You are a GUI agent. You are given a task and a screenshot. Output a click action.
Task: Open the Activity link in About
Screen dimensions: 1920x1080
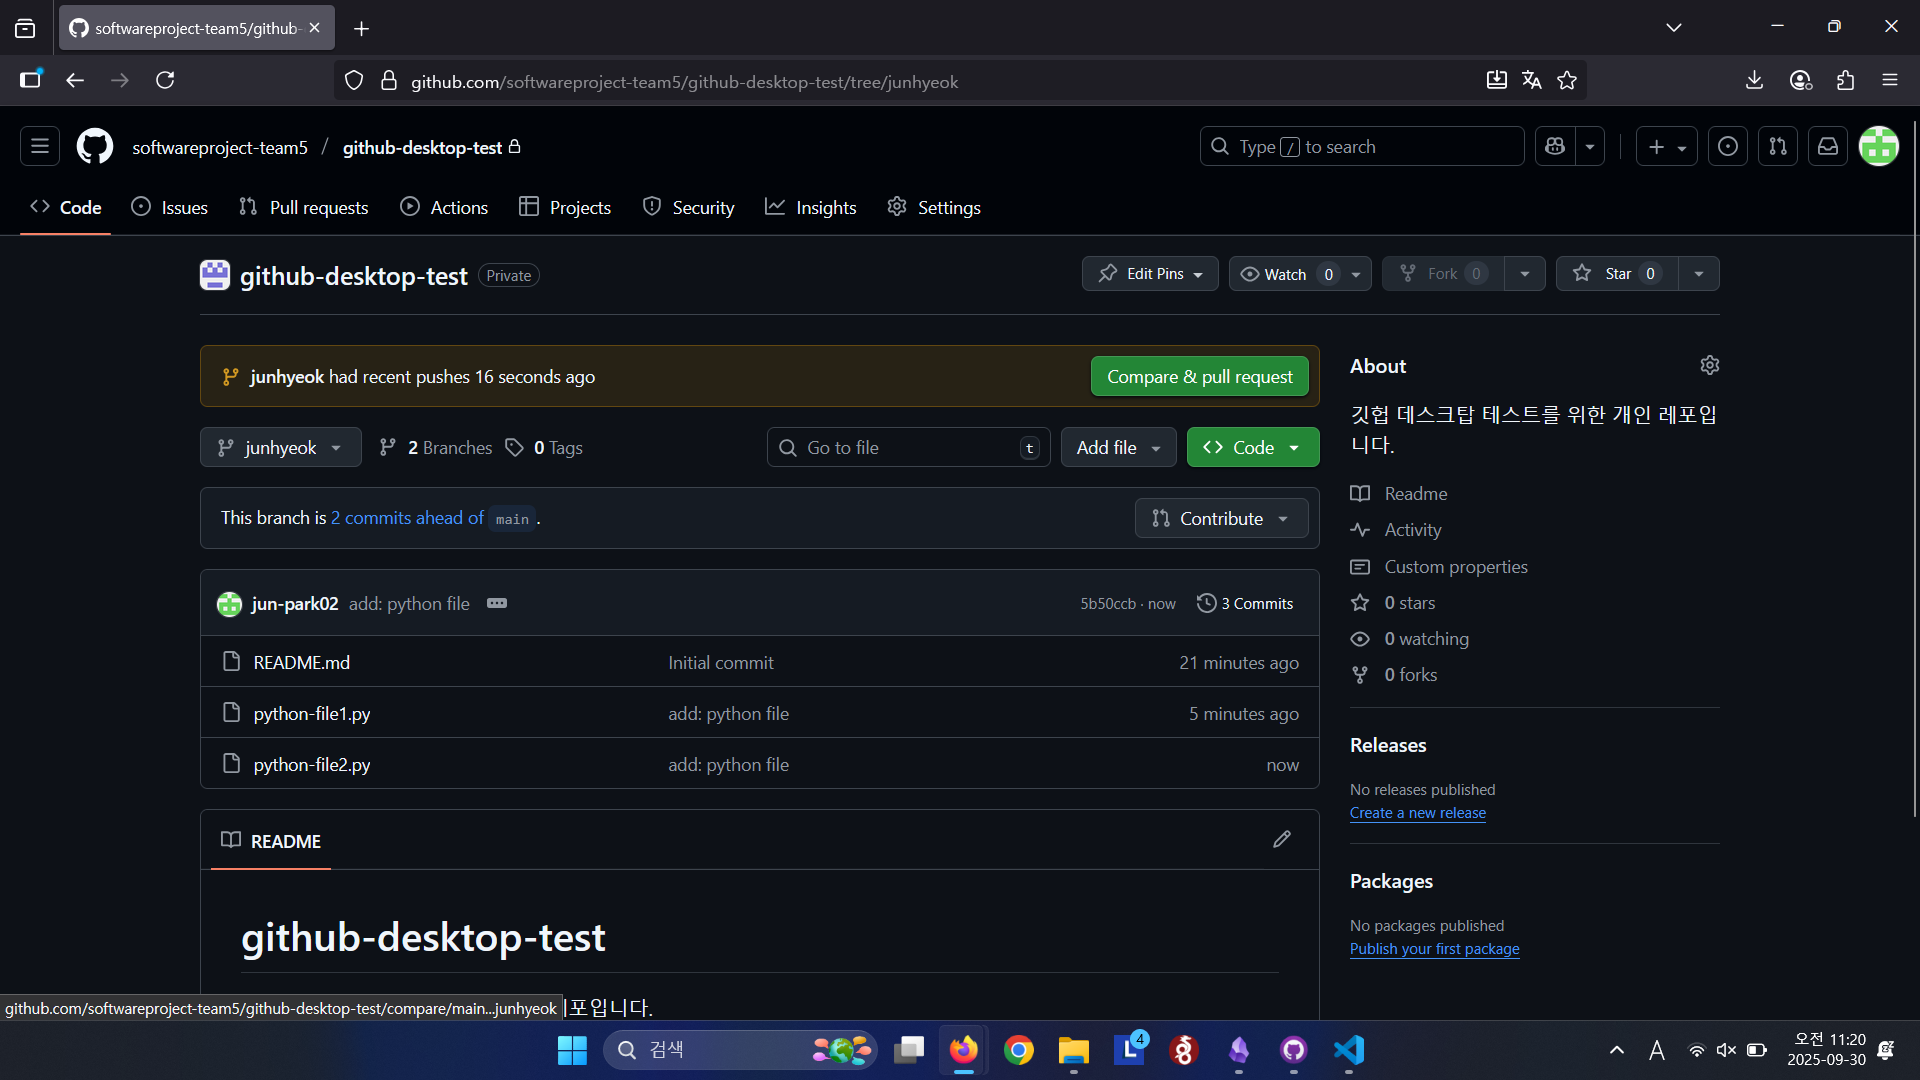pos(1412,530)
